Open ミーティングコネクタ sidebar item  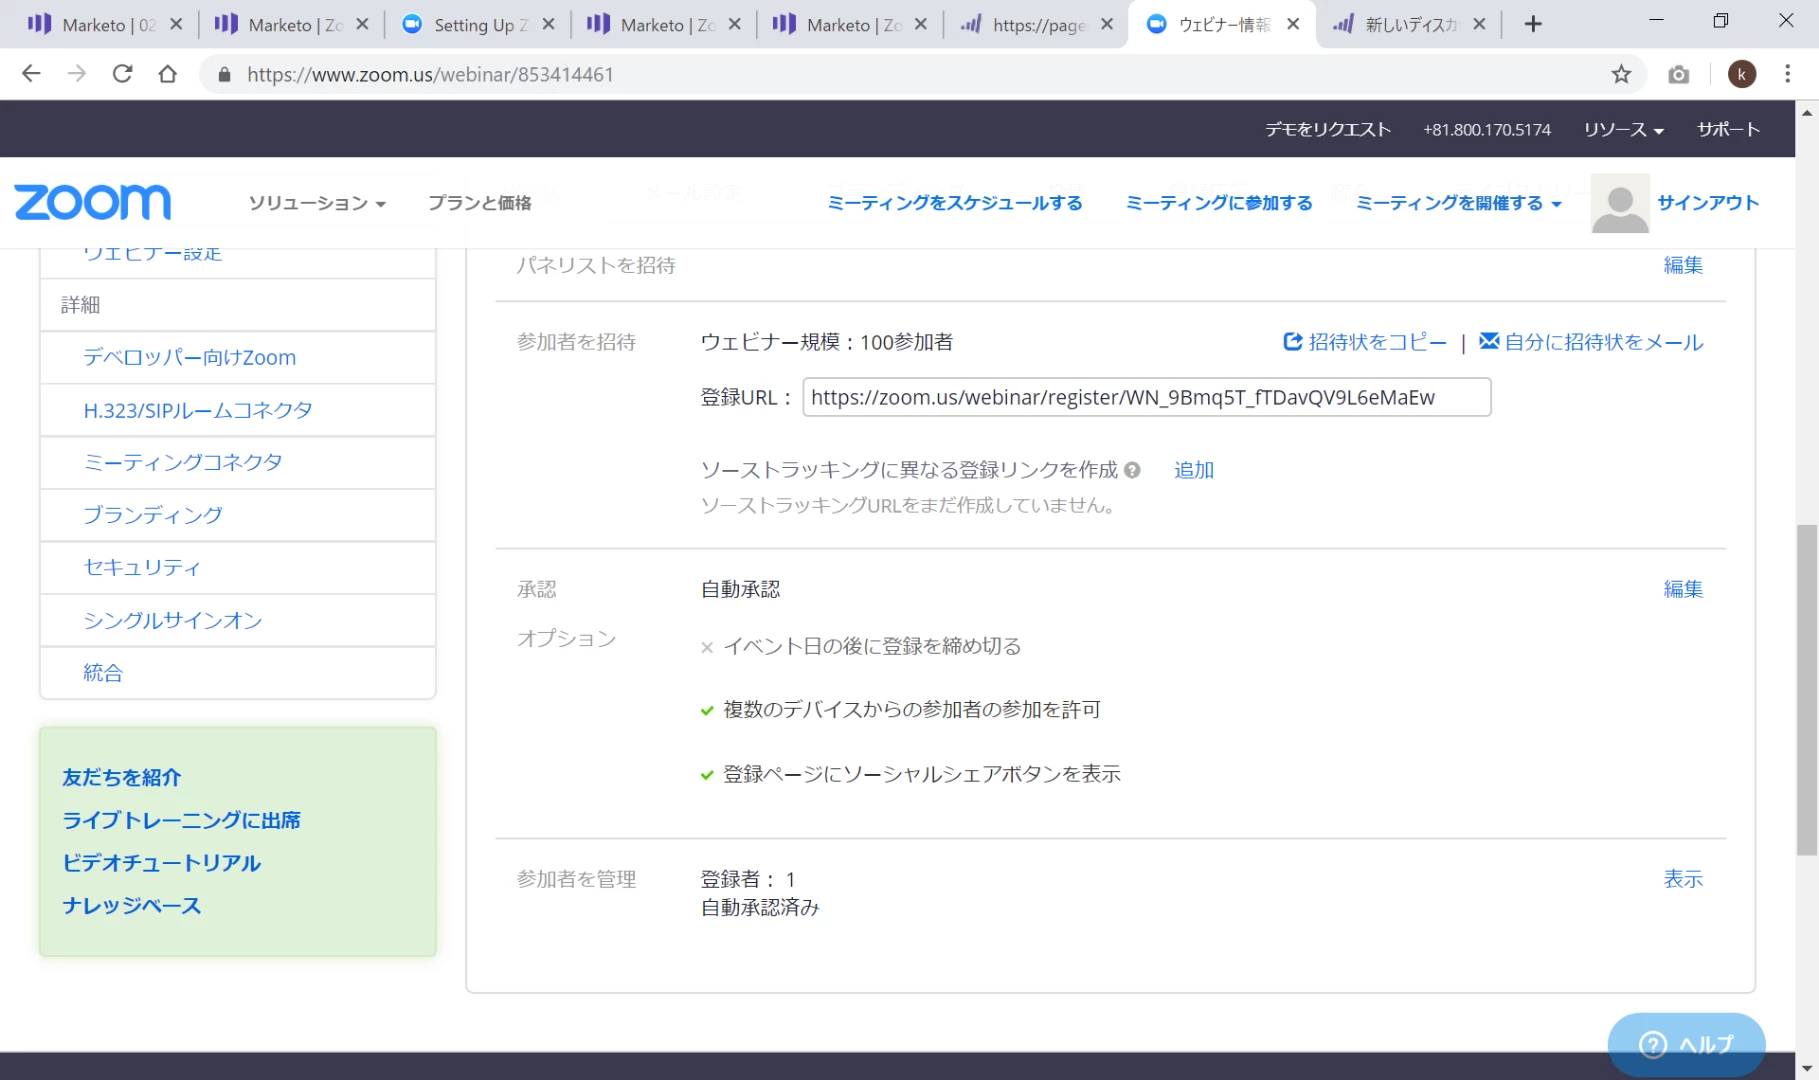(183, 462)
